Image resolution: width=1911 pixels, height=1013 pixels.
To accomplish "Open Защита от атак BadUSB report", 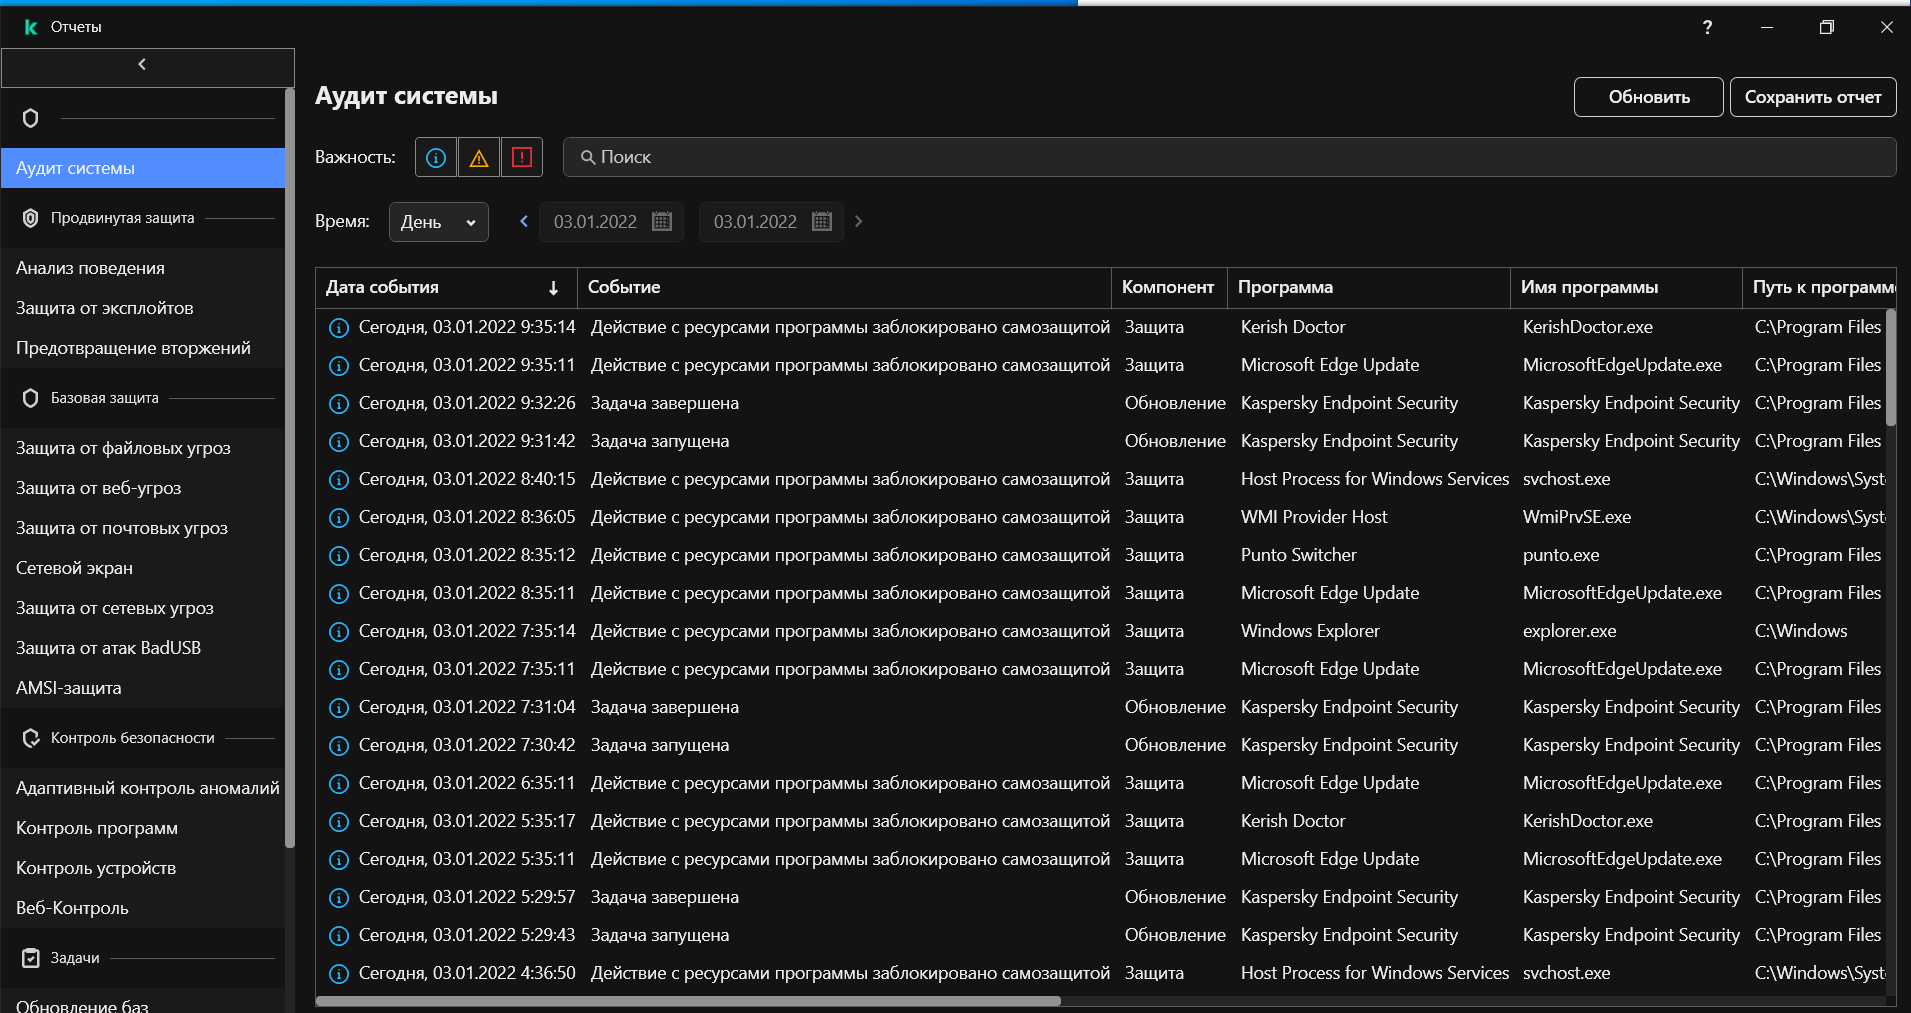I will point(143,648).
